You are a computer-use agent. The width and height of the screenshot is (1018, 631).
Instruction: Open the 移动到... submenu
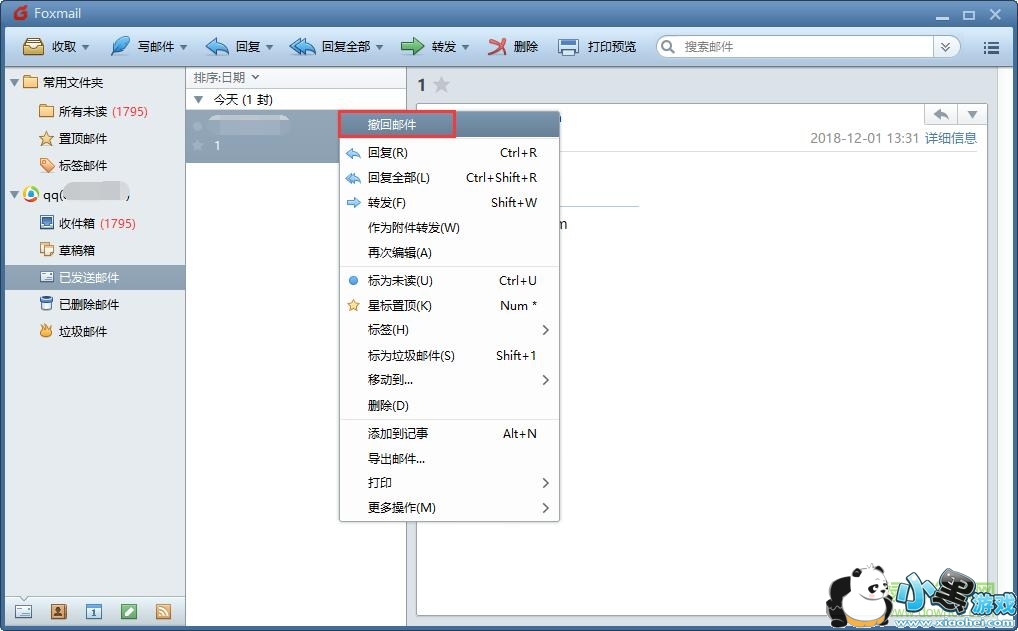point(449,380)
